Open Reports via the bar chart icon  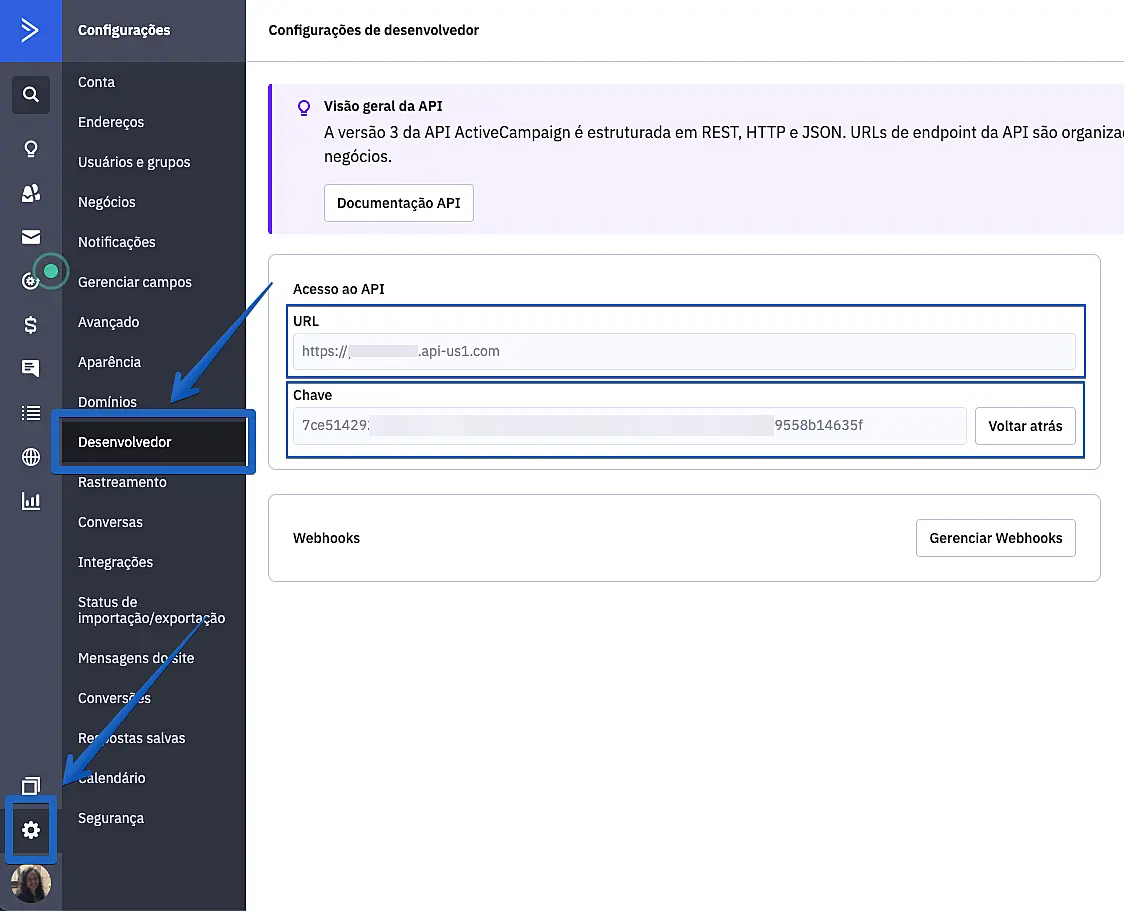(31, 501)
